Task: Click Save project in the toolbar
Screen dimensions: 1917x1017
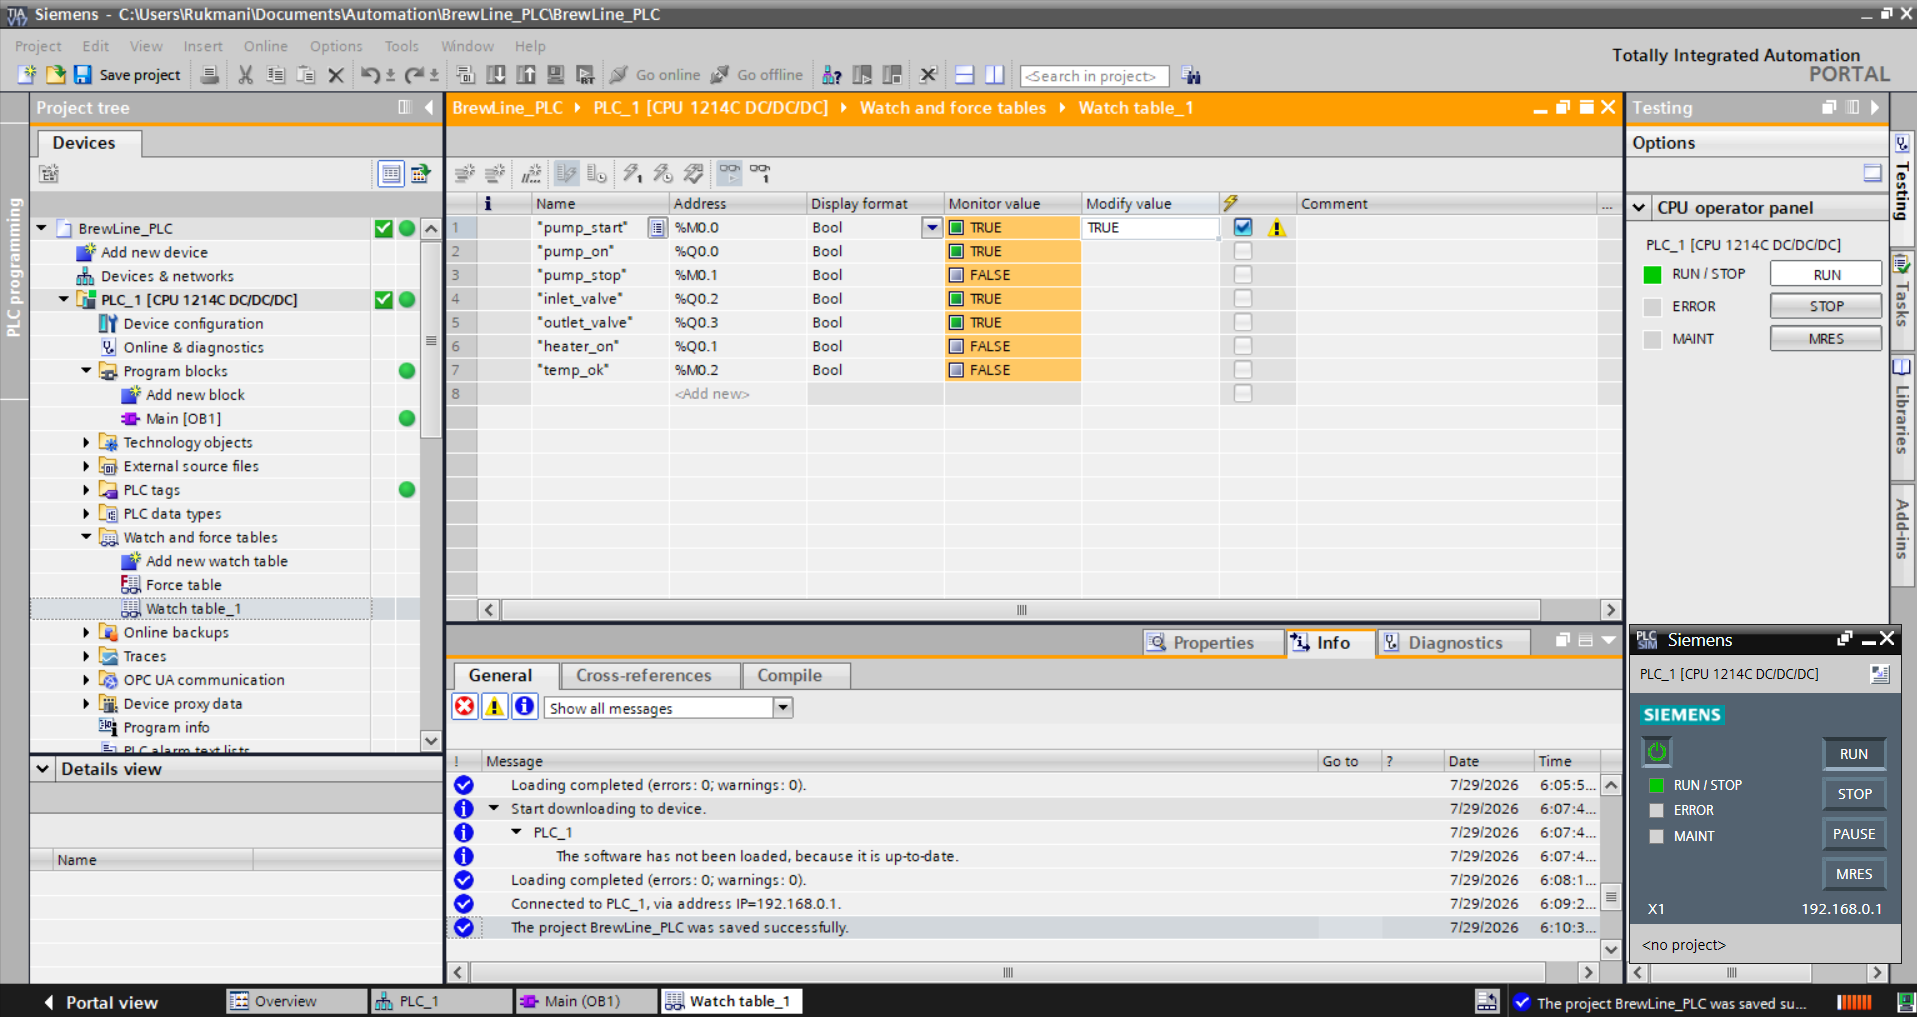Action: (x=127, y=75)
